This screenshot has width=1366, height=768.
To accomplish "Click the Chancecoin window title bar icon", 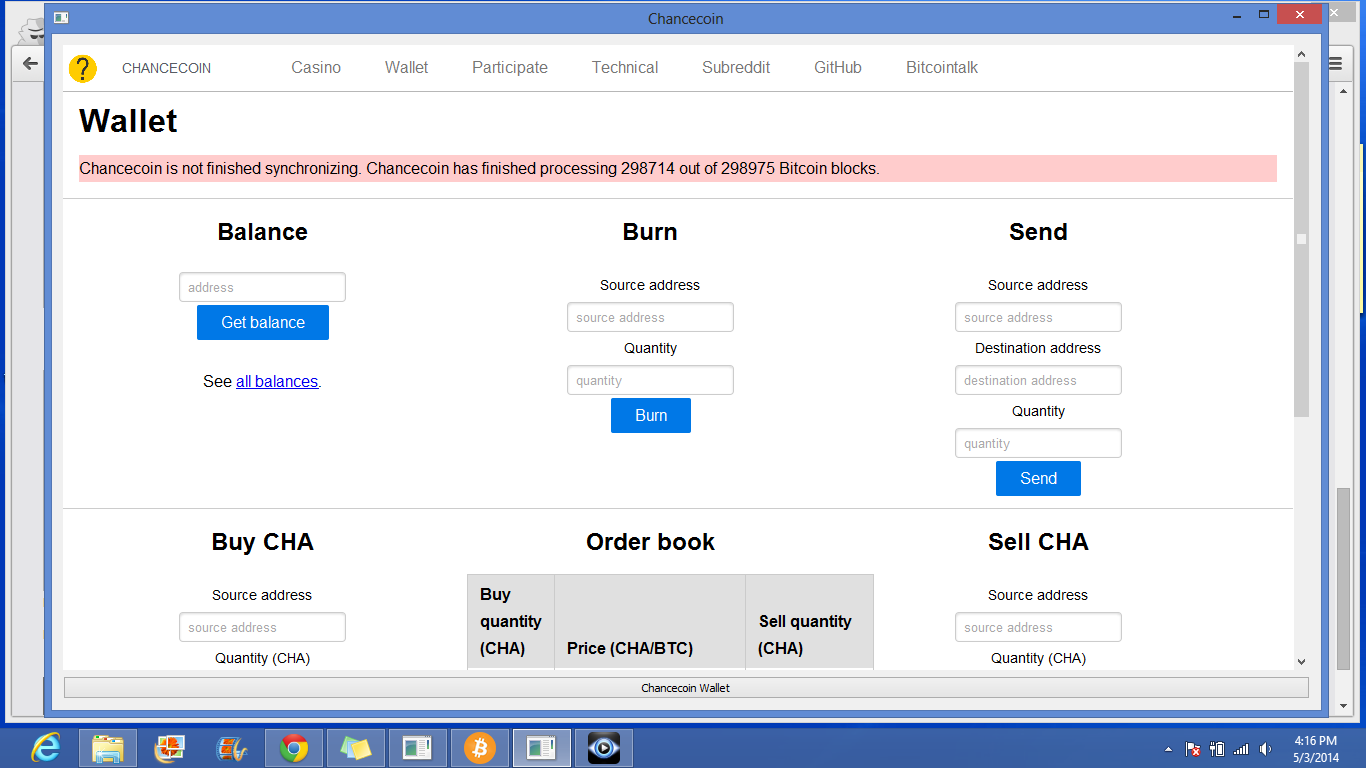I will [60, 18].
